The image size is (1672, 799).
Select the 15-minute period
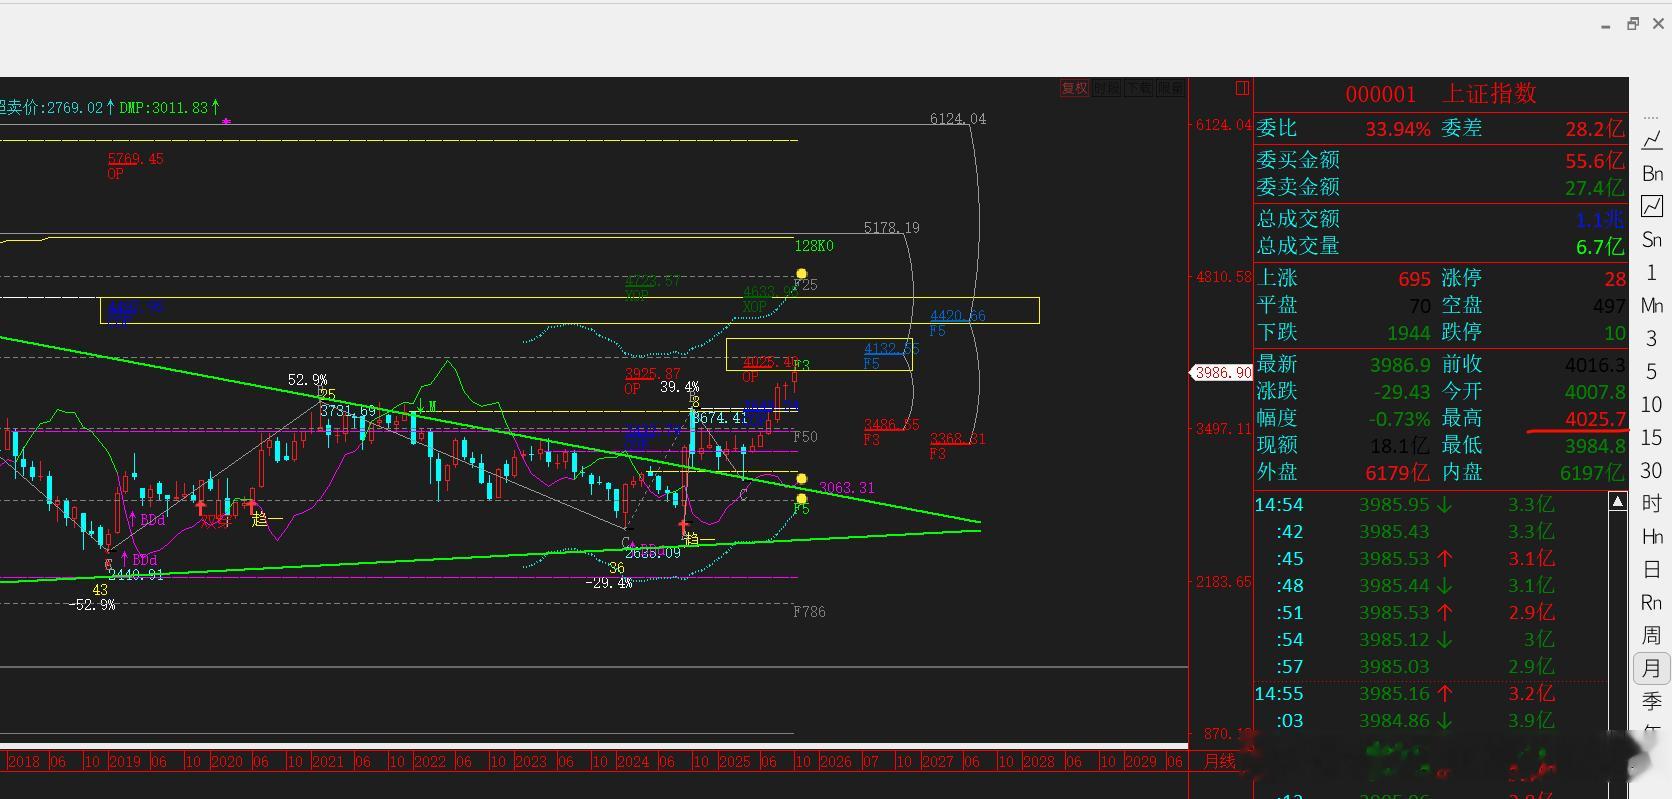coord(1652,438)
